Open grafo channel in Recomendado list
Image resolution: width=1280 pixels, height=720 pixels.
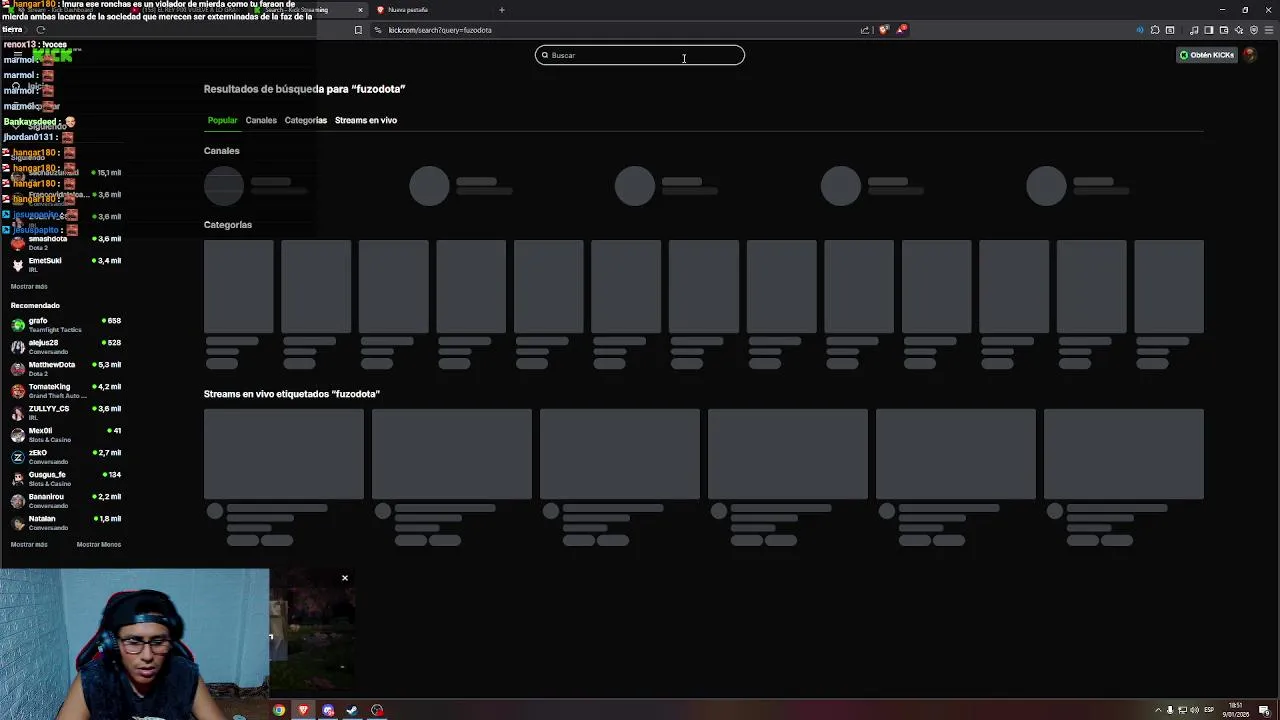[x=65, y=325]
